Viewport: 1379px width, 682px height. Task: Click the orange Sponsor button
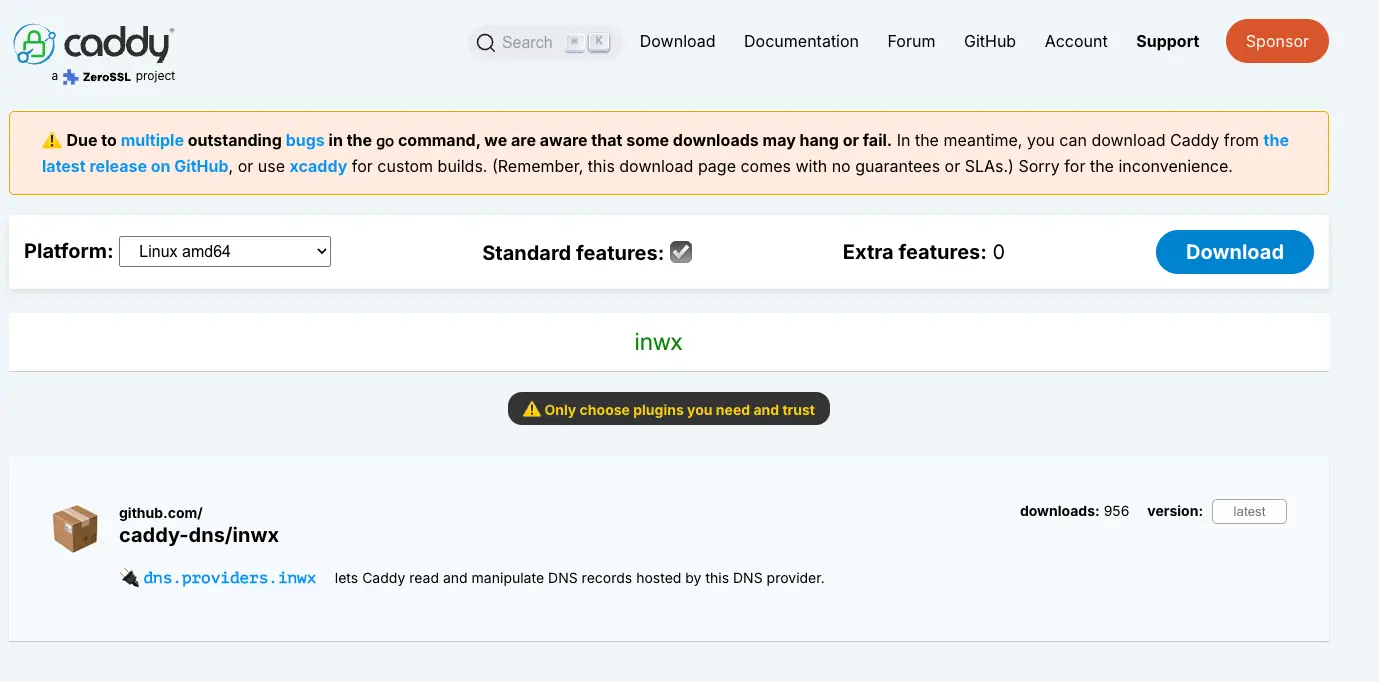click(1276, 41)
